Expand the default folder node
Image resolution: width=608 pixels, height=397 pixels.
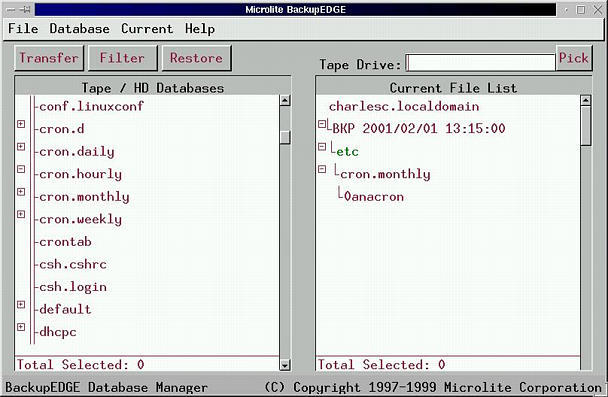pyautogui.click(x=21, y=304)
